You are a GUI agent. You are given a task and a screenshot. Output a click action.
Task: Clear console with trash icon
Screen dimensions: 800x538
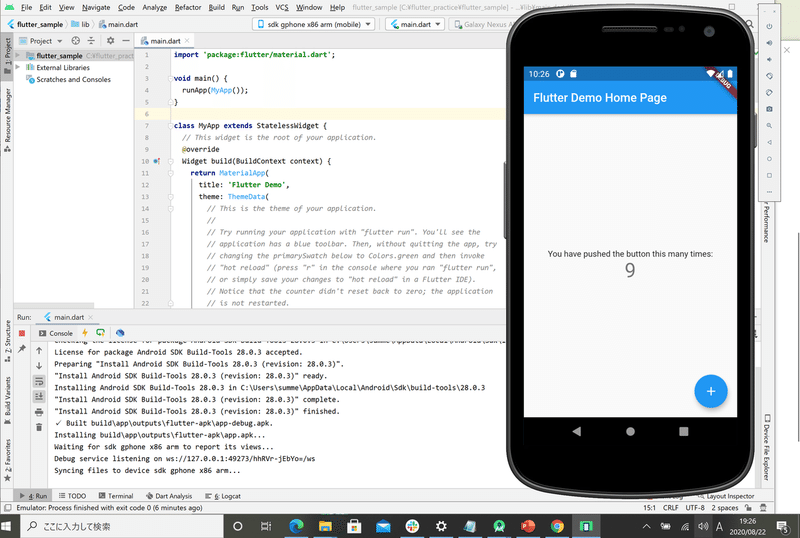pyautogui.click(x=39, y=427)
